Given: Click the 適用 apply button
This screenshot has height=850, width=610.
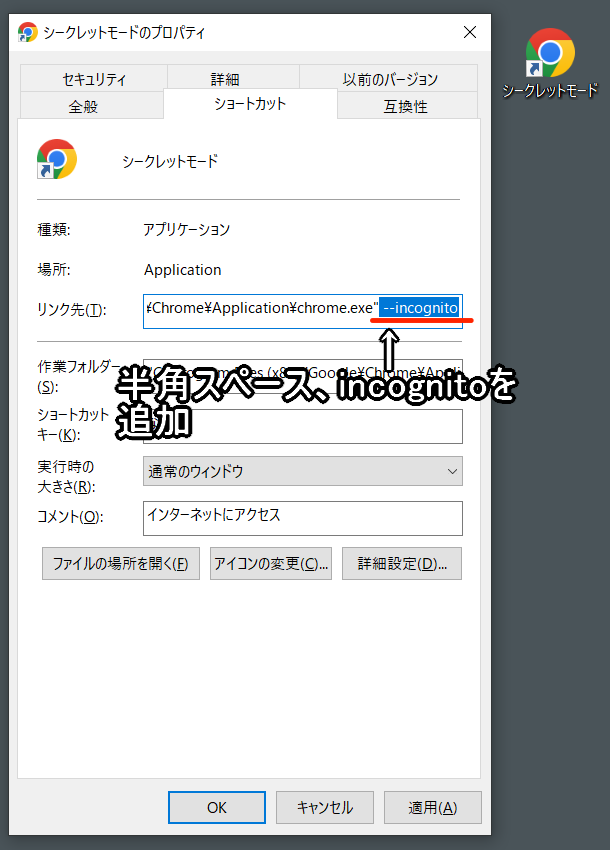Looking at the screenshot, I should (433, 808).
